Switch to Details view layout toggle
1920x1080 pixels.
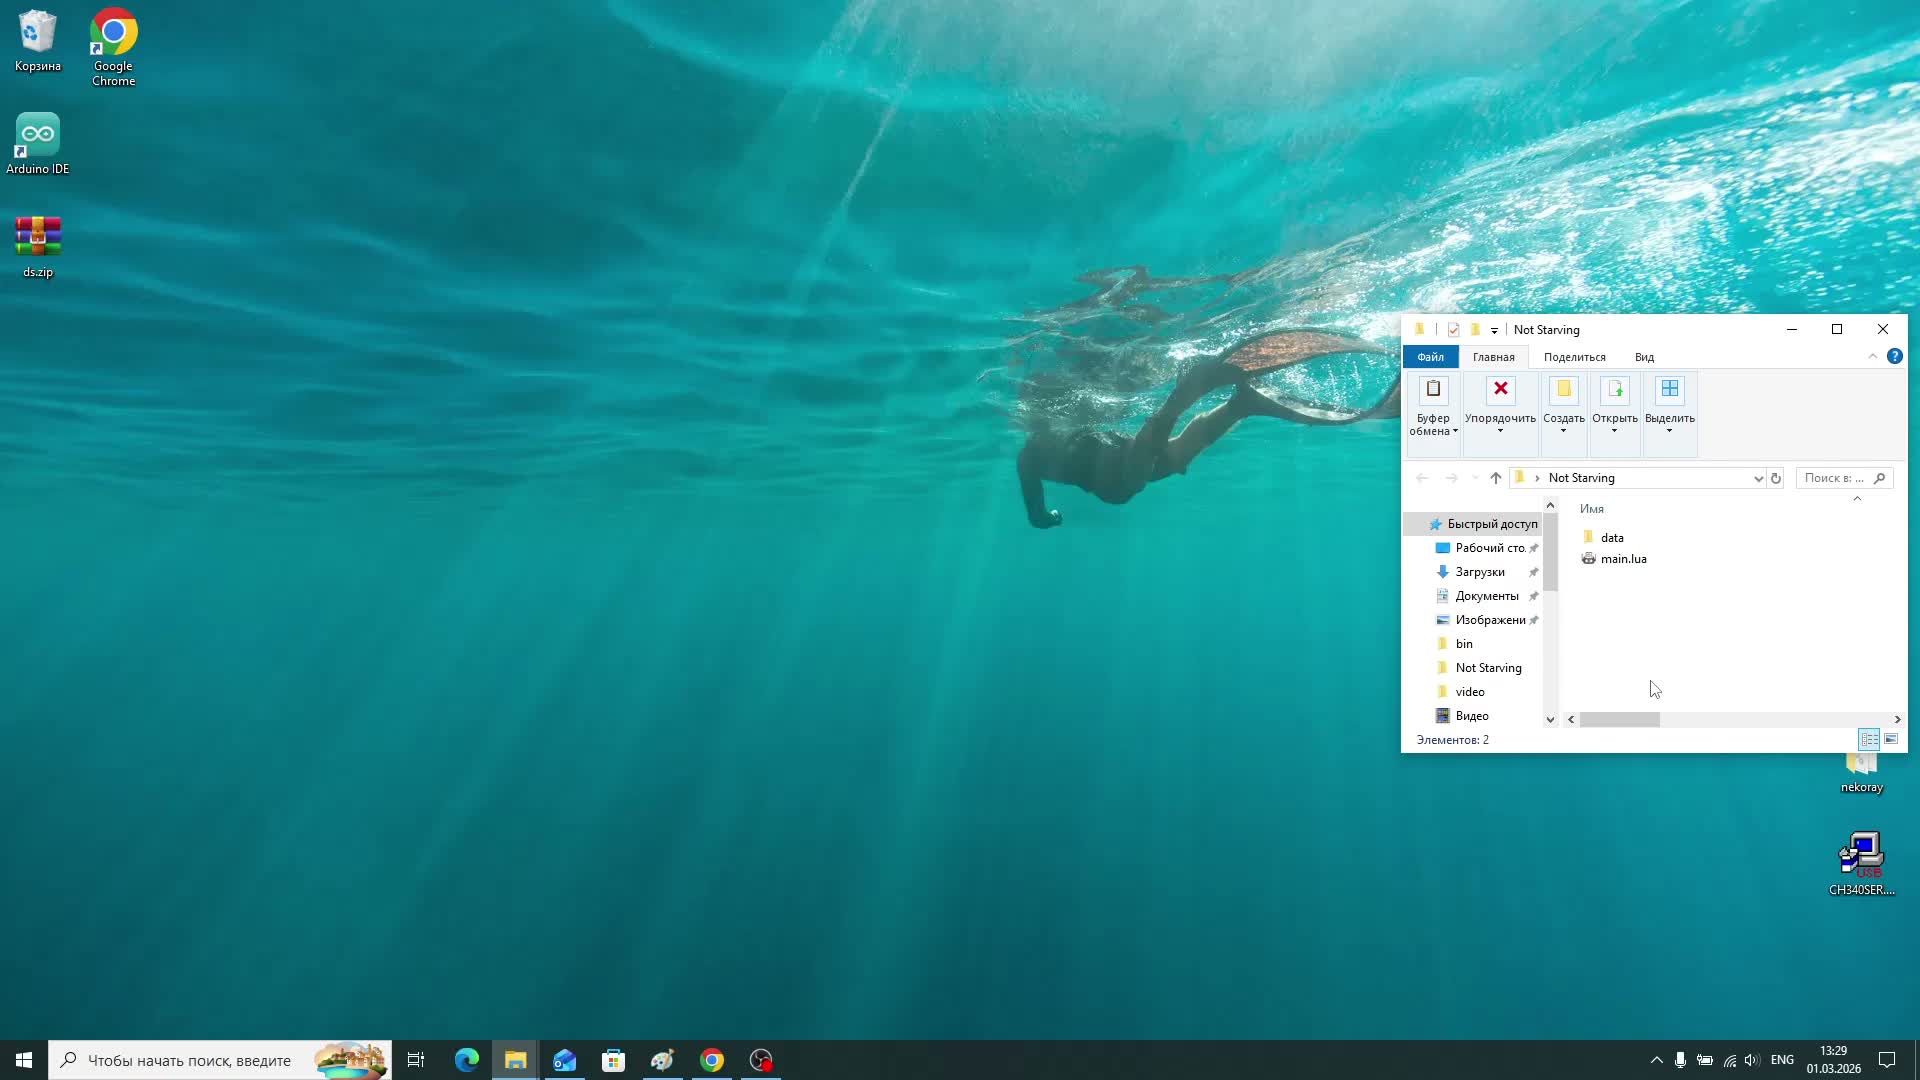click(1868, 740)
